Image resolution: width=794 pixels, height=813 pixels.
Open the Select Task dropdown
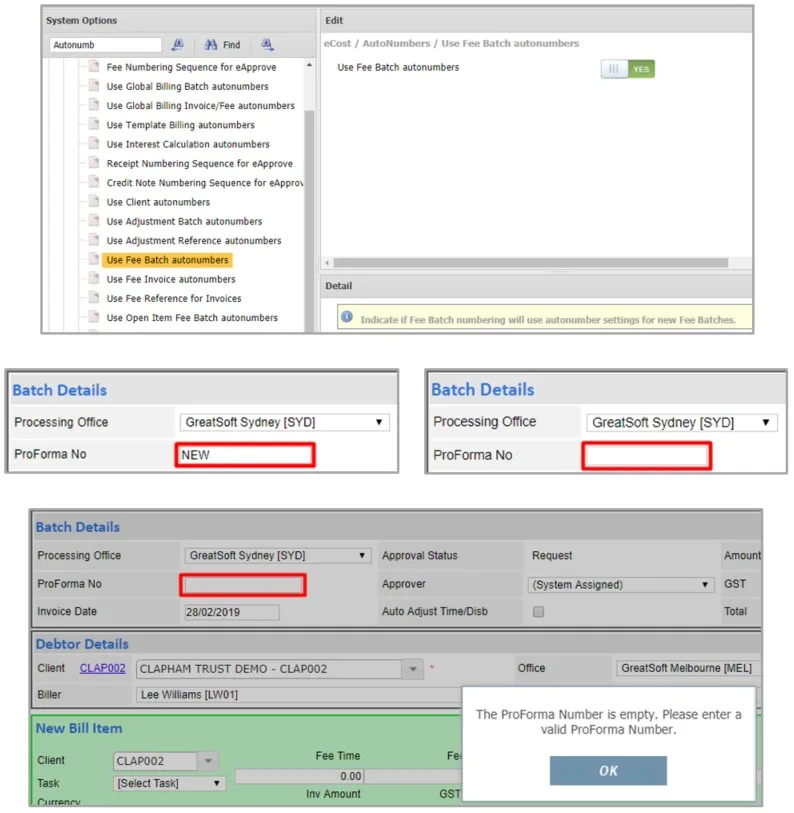coord(169,783)
